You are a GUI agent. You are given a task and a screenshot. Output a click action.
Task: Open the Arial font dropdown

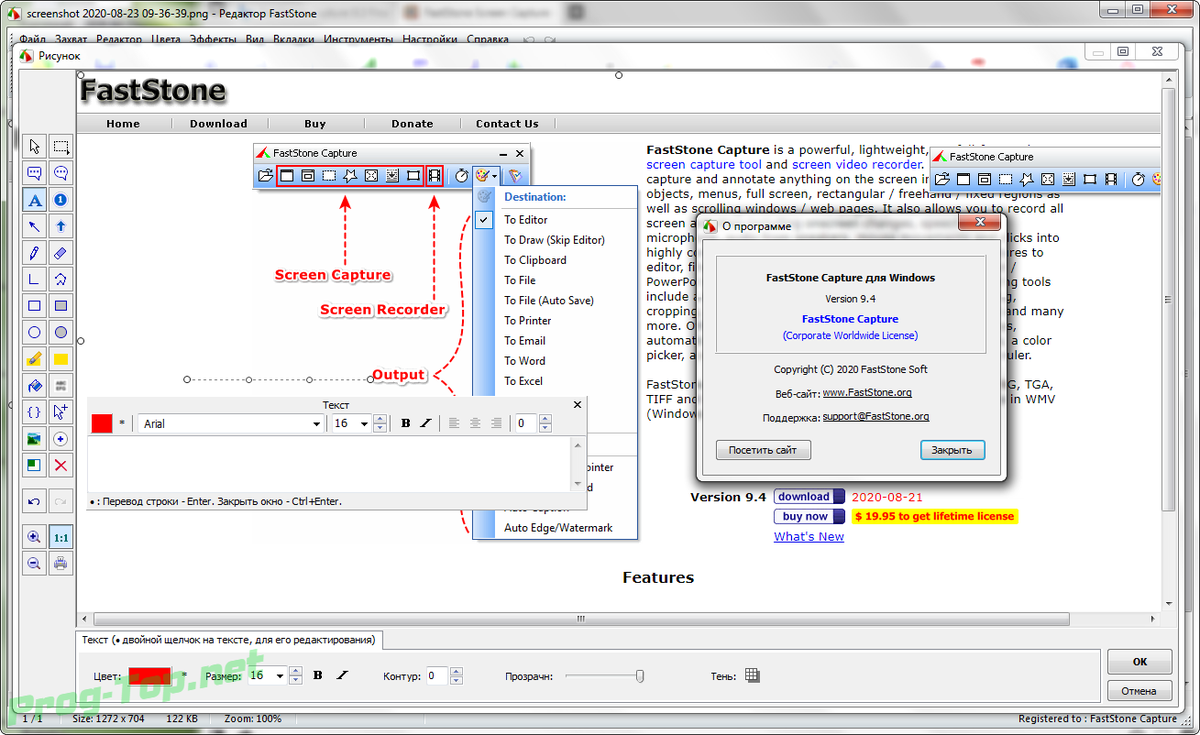pos(317,424)
